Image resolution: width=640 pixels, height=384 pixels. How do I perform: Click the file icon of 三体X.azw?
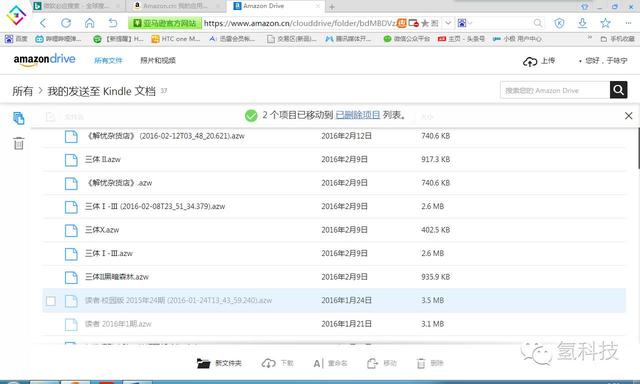pos(71,230)
